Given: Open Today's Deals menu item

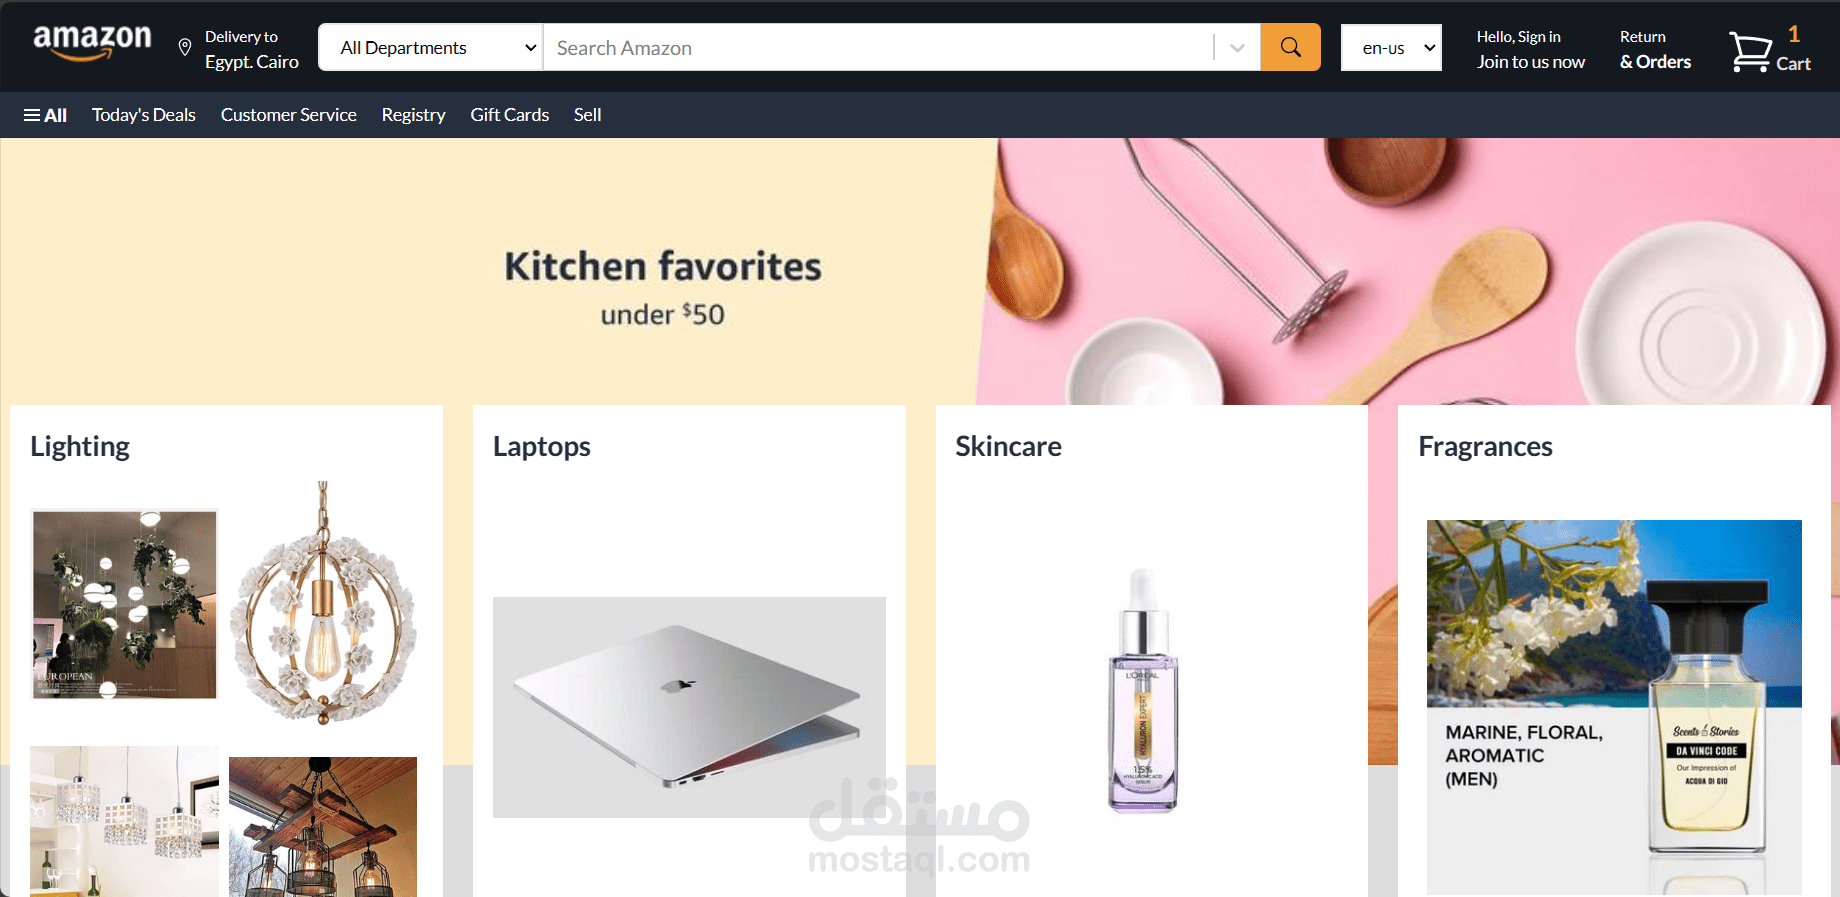Looking at the screenshot, I should (x=144, y=115).
